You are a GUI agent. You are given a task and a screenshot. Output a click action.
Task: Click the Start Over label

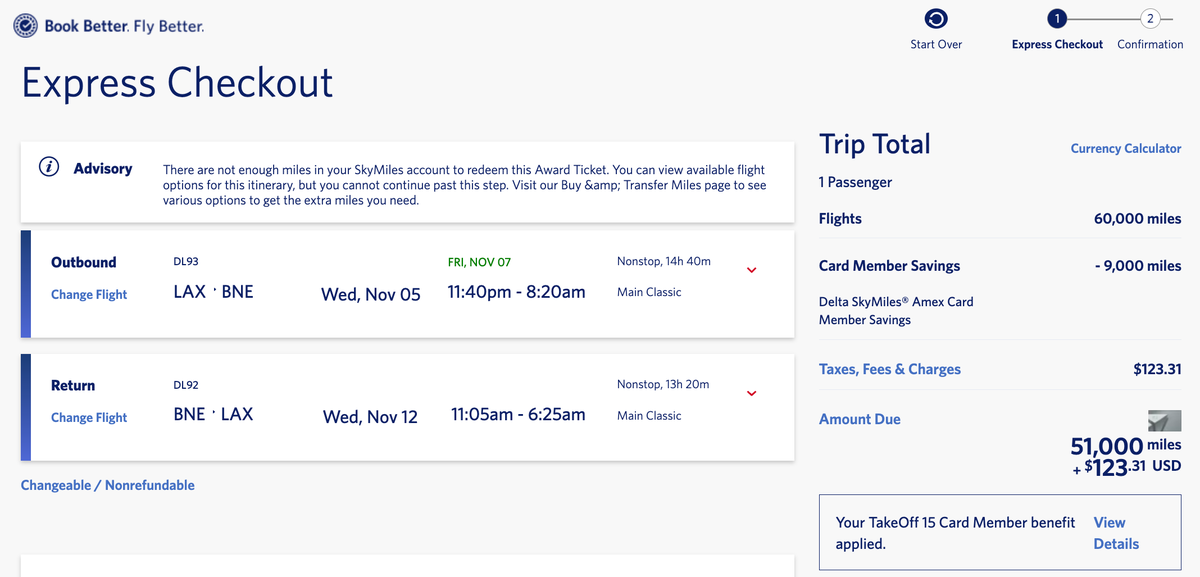pos(936,44)
